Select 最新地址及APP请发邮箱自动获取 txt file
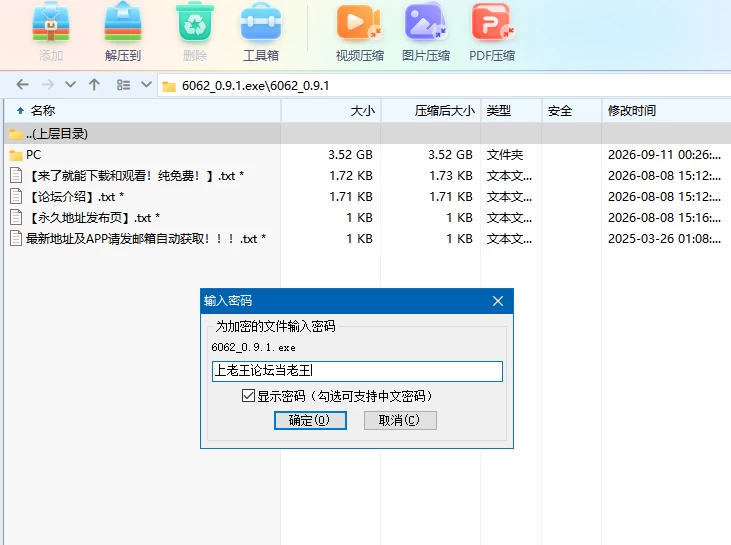The width and height of the screenshot is (731, 545). coord(367,239)
